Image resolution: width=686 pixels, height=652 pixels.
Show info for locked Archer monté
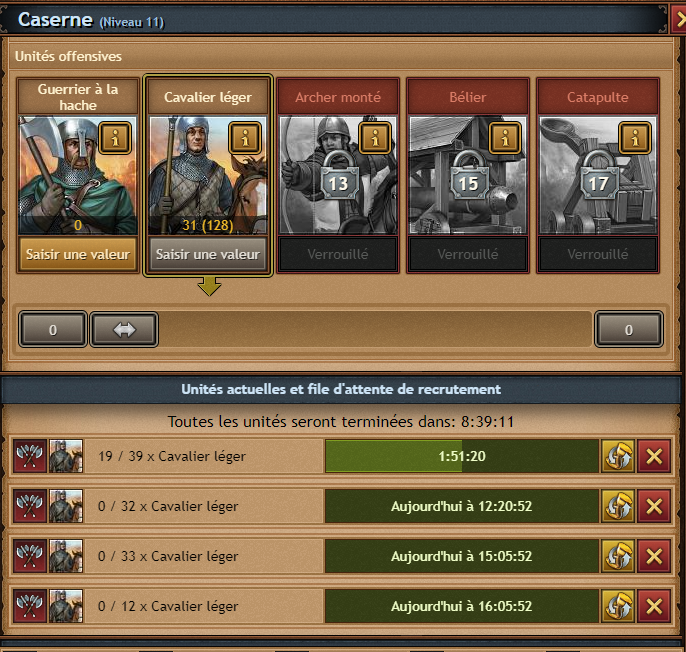point(375,138)
